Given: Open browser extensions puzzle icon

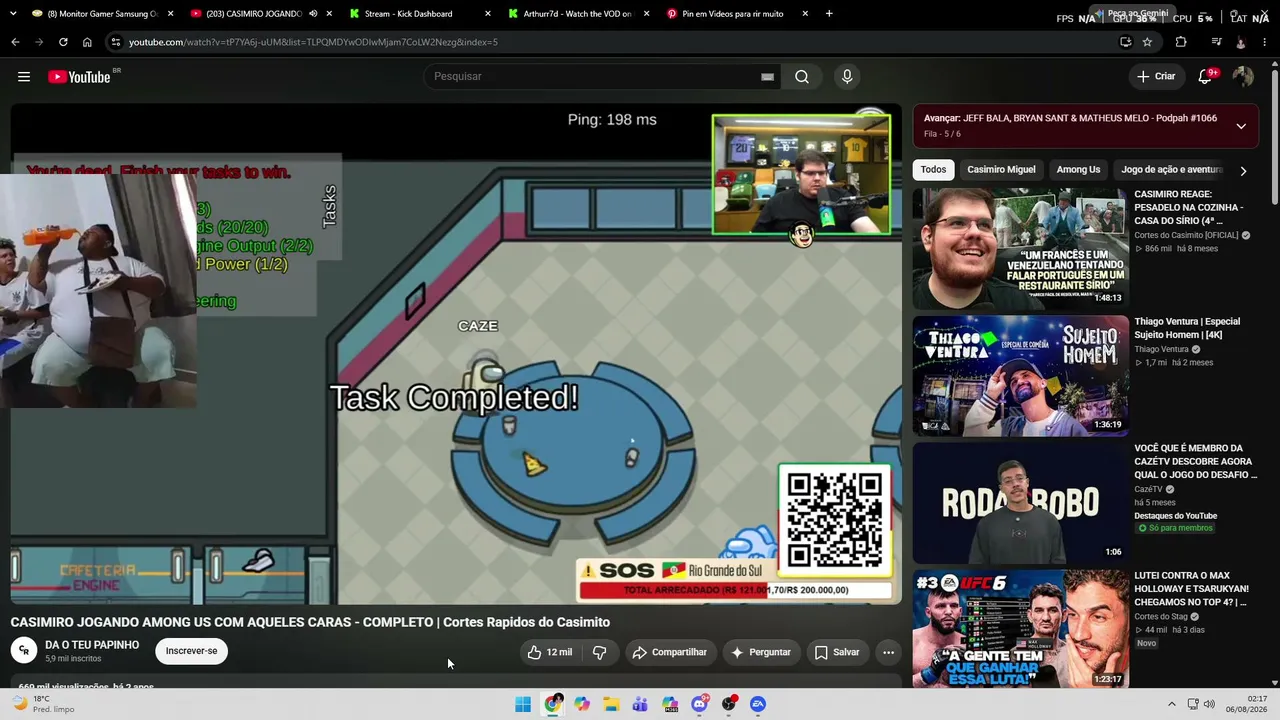Looking at the screenshot, I should pyautogui.click(x=1181, y=42).
